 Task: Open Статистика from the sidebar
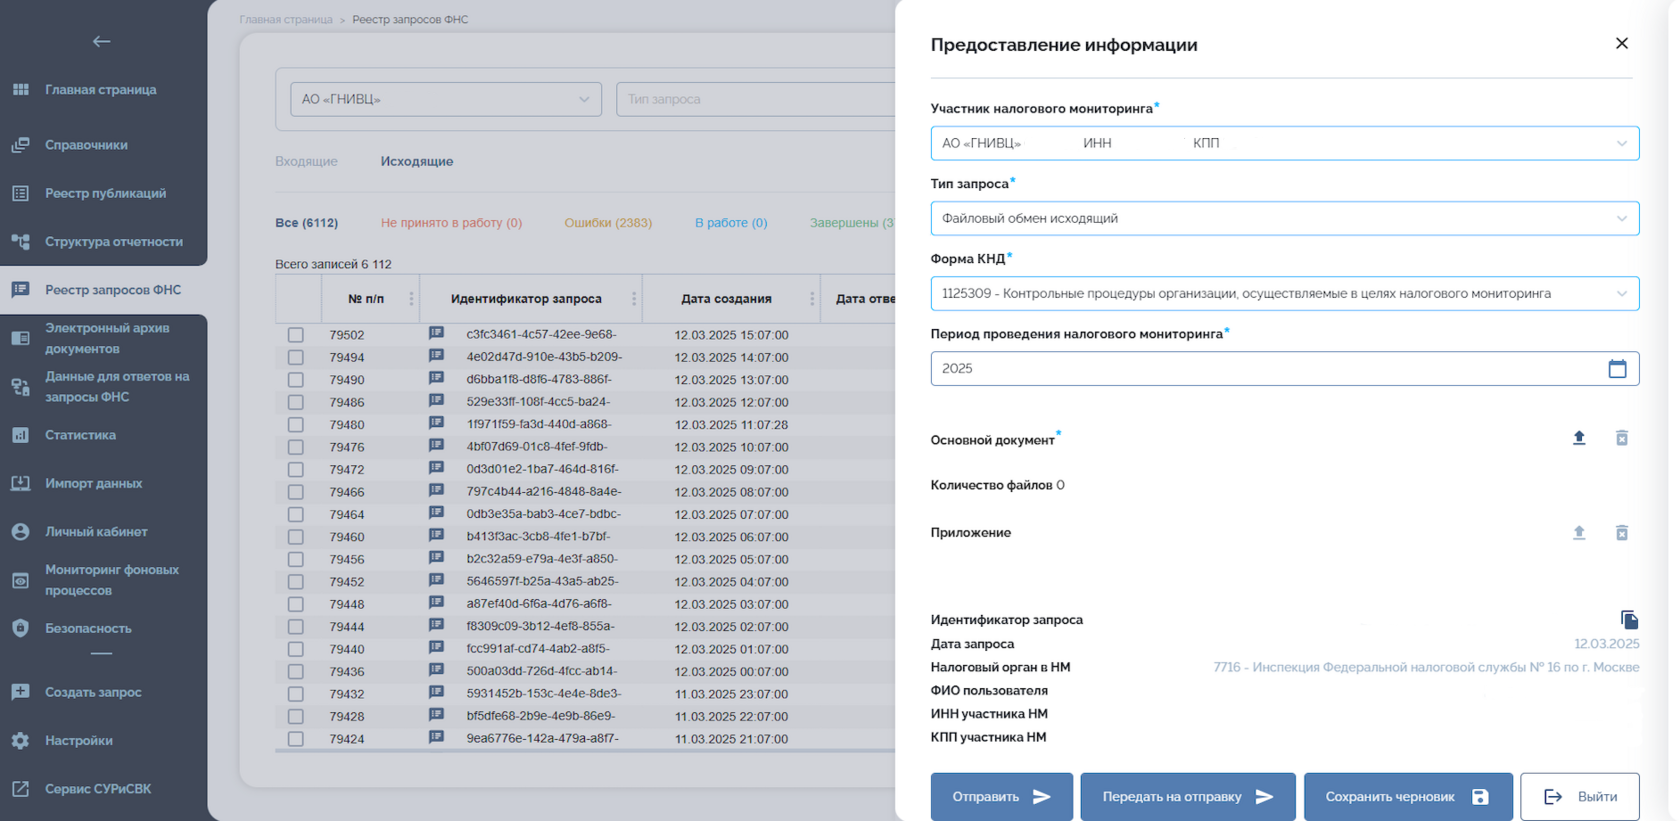[x=80, y=435]
